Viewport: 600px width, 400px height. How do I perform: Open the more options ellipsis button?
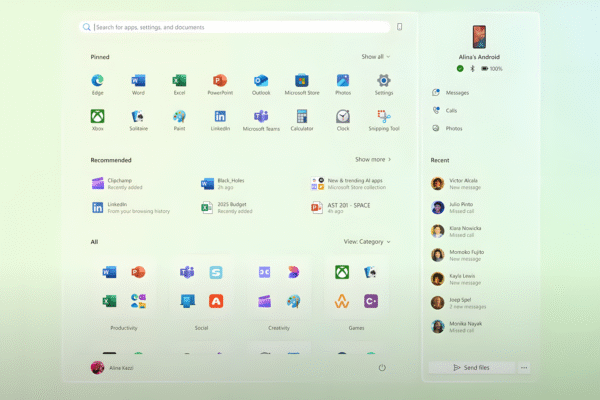(x=524, y=367)
